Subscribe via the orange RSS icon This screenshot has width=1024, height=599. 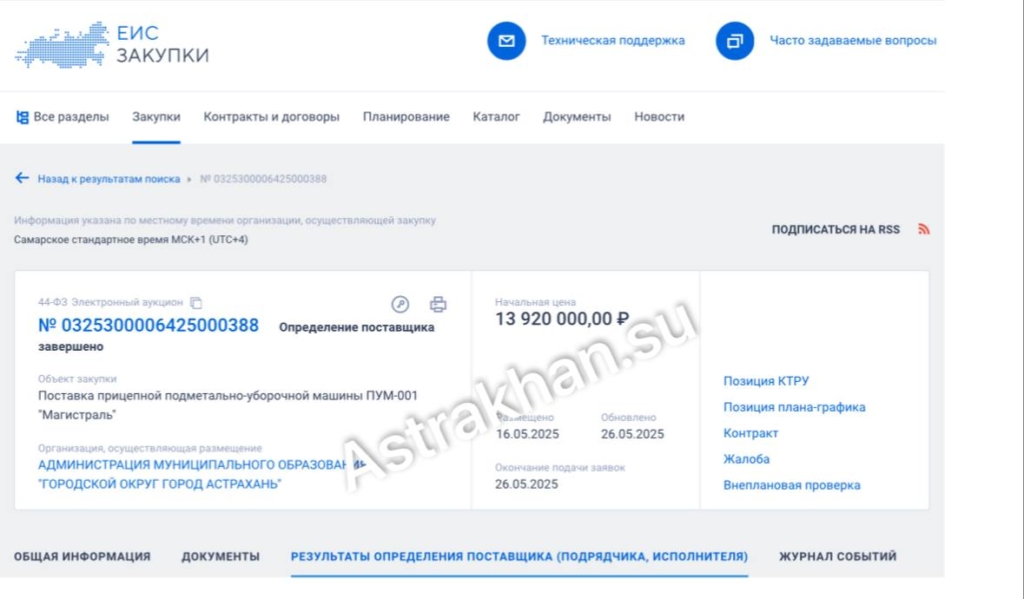coord(923,229)
